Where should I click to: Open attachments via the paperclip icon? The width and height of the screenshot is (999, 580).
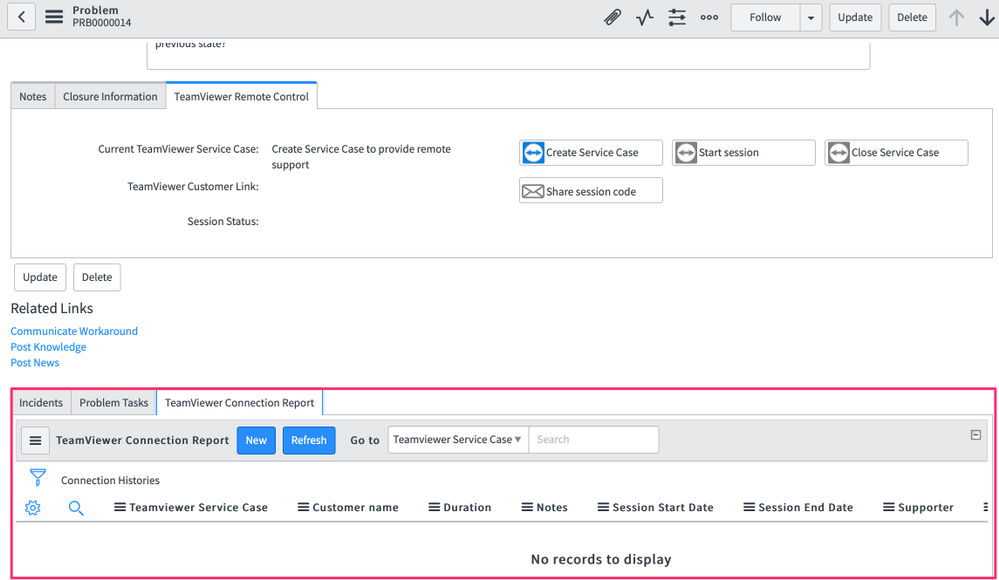tap(612, 17)
